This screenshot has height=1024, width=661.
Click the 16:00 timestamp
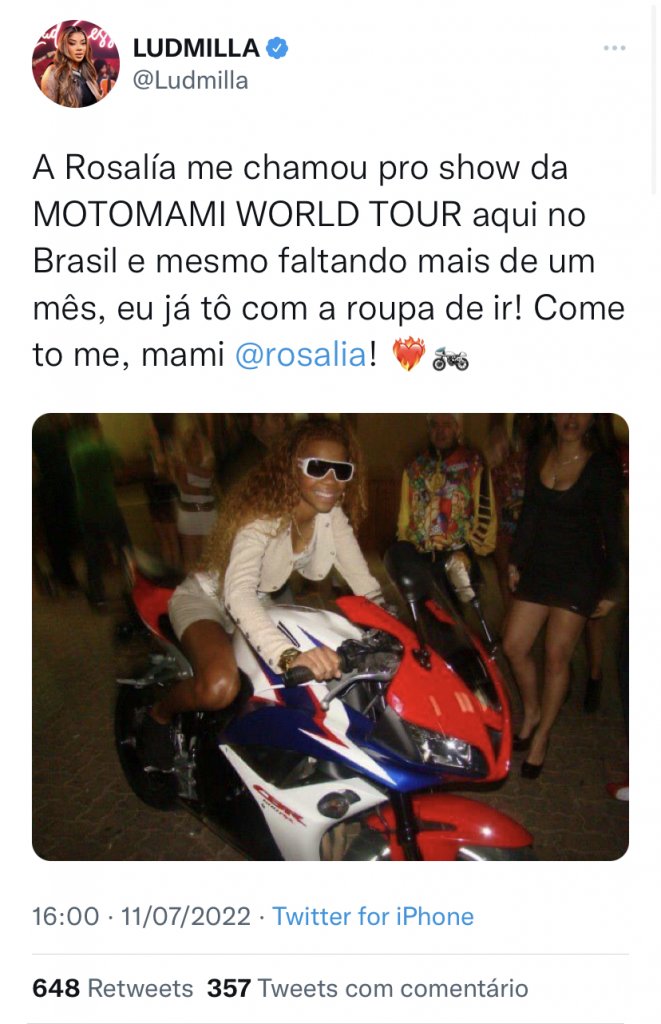[65, 916]
